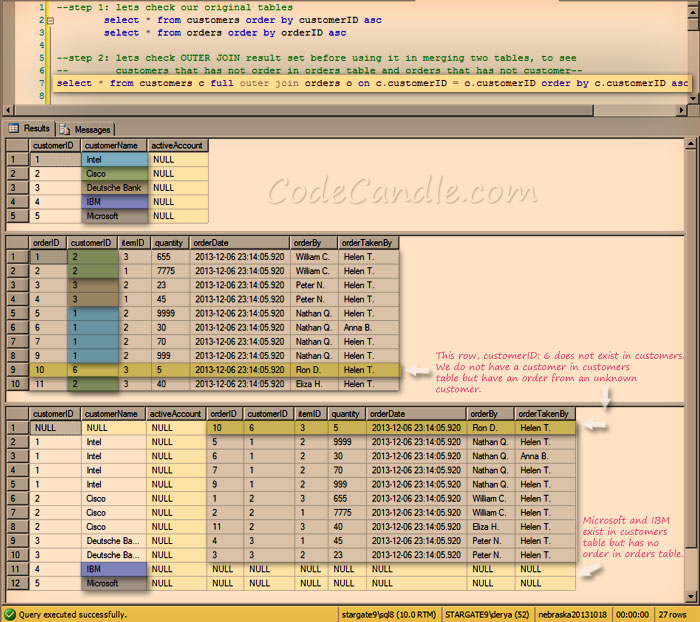Click quantity 7775 in the orders grid
The height and width of the screenshot is (622, 700).
[170, 271]
